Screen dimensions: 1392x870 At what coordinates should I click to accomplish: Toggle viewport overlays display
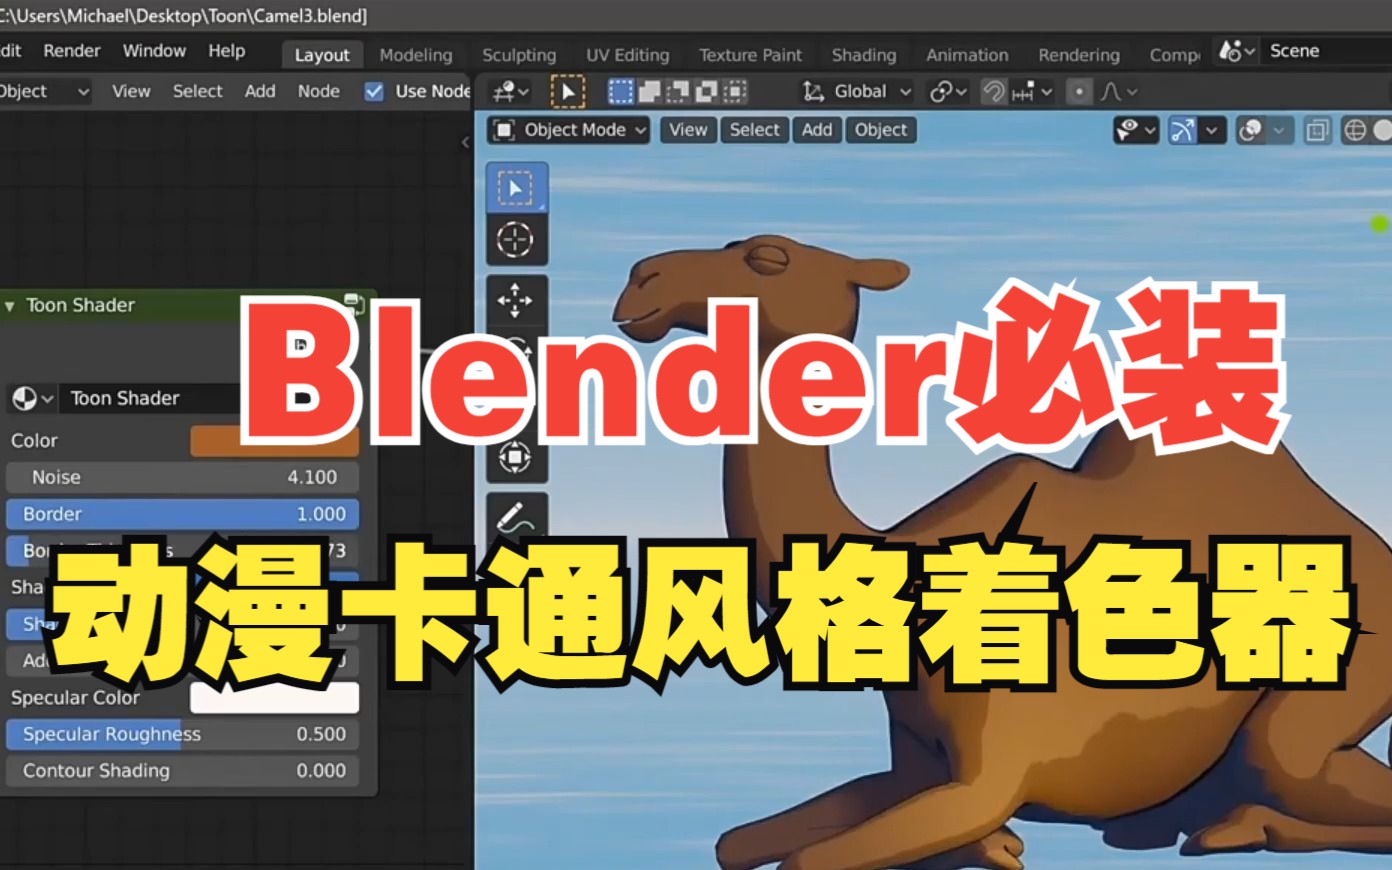click(x=1250, y=130)
